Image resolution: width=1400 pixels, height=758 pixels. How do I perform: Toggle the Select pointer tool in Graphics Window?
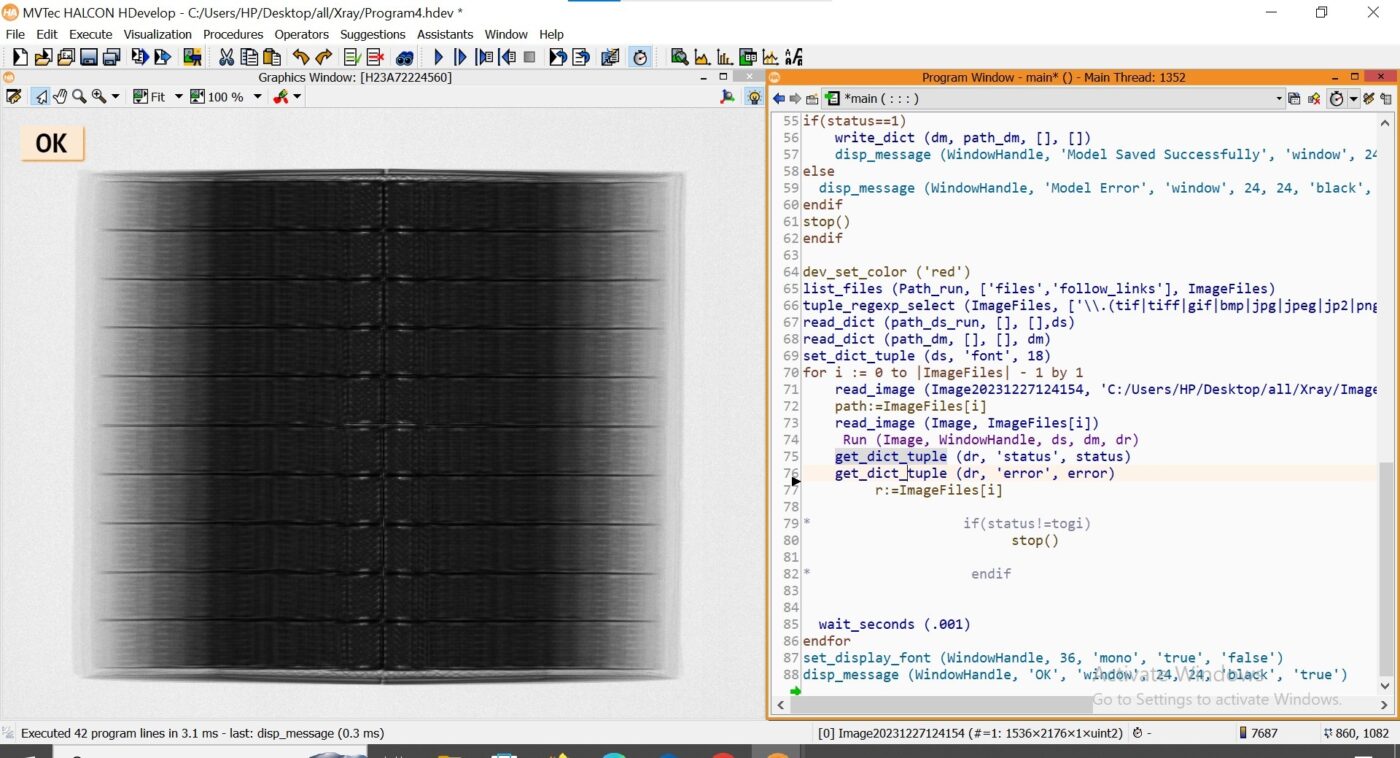(x=41, y=97)
